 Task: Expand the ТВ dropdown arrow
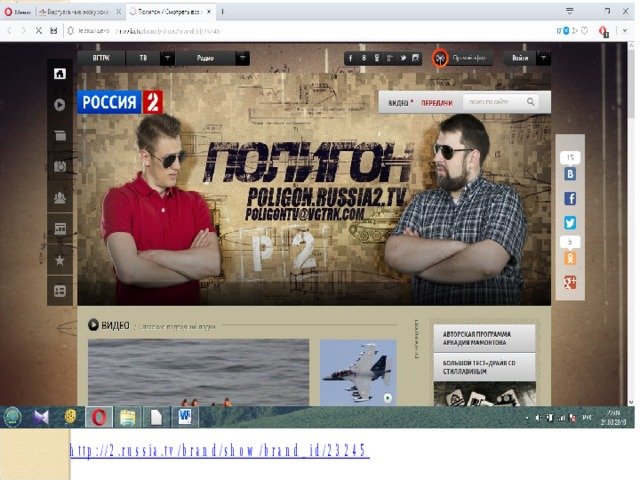(167, 58)
